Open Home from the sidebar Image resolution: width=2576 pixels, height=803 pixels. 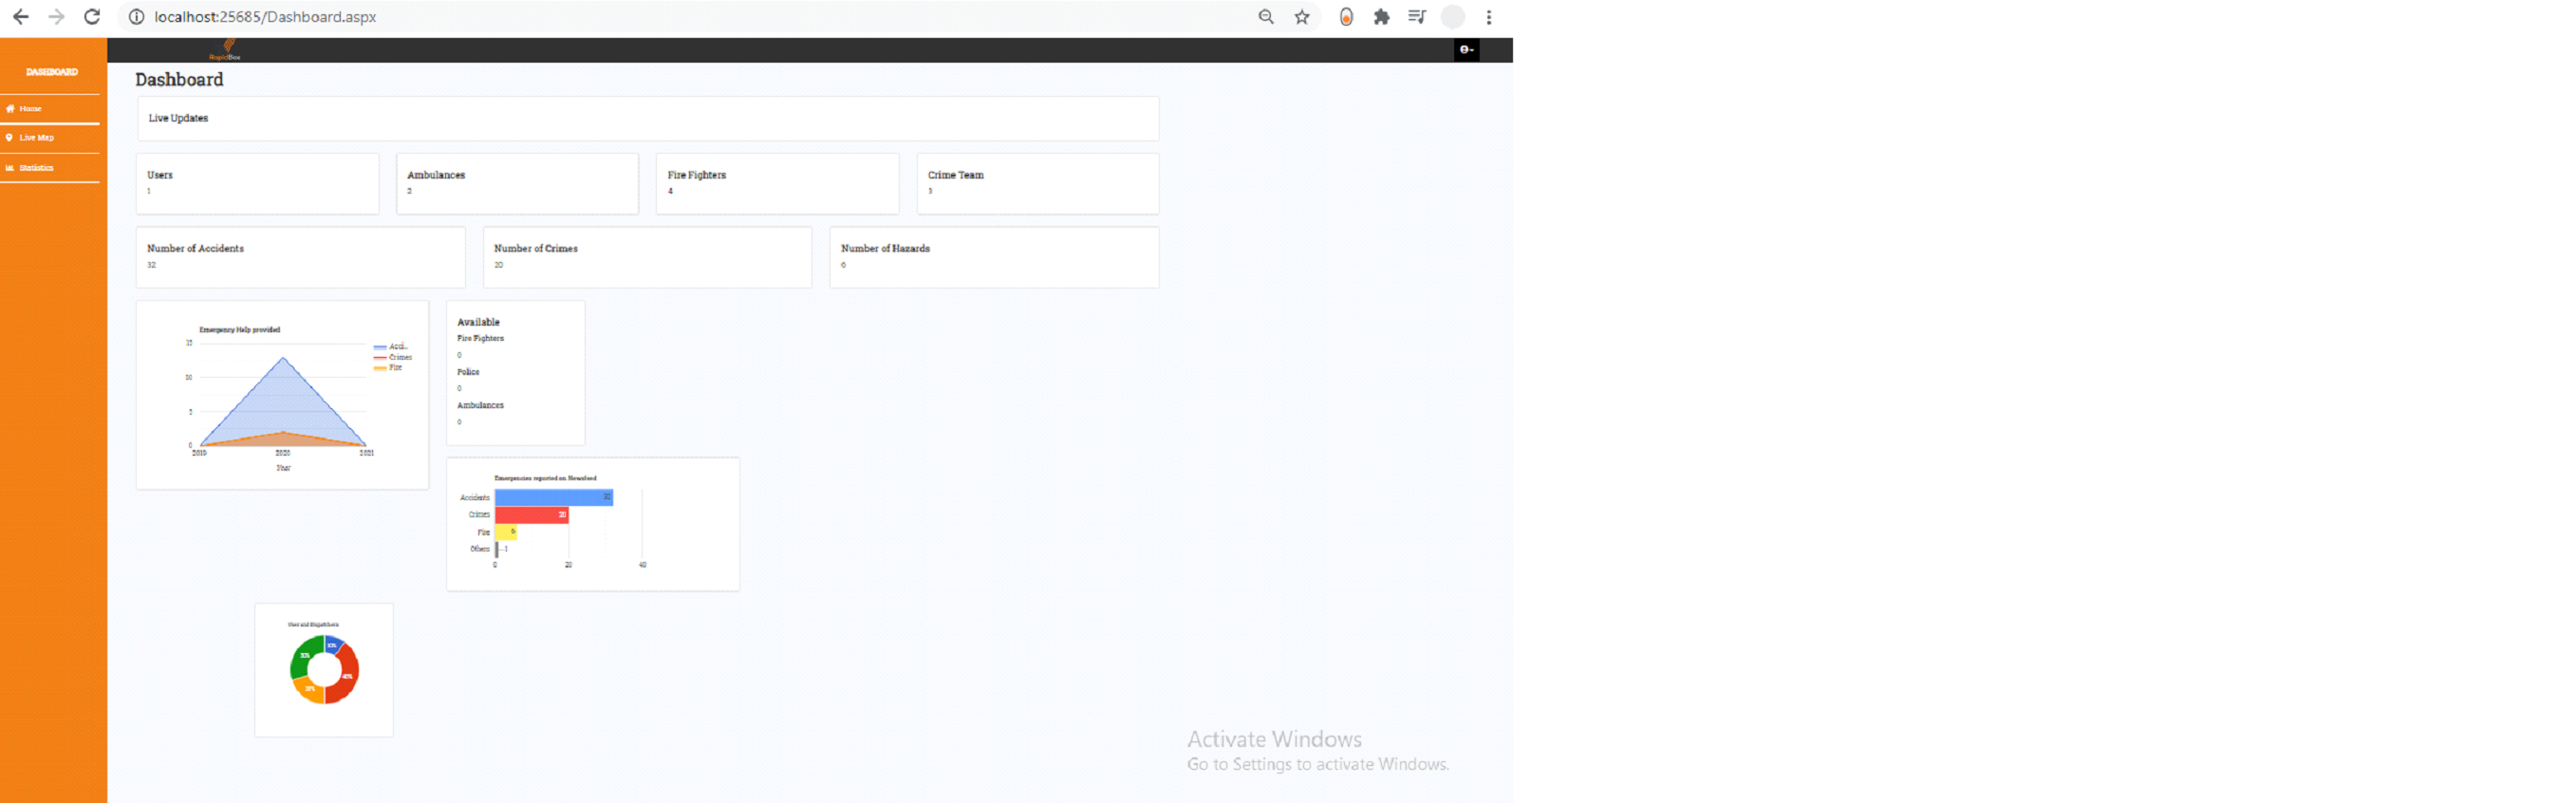(50, 109)
